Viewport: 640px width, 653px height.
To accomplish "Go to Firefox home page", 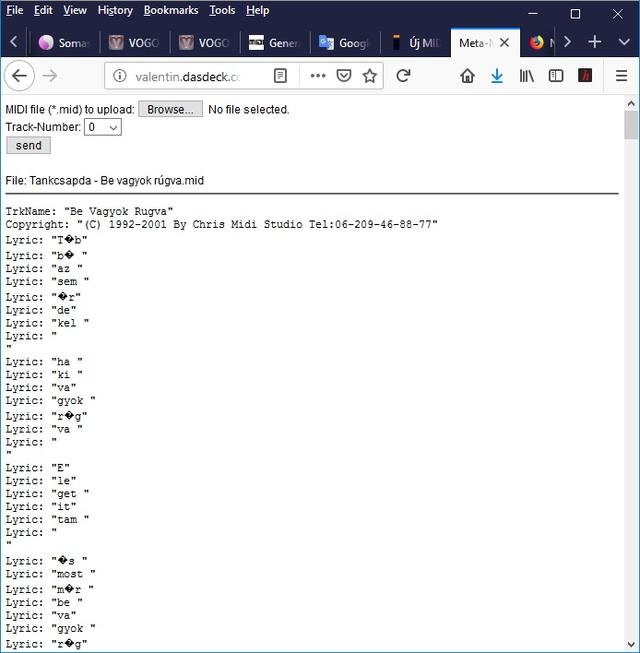I will coord(467,76).
